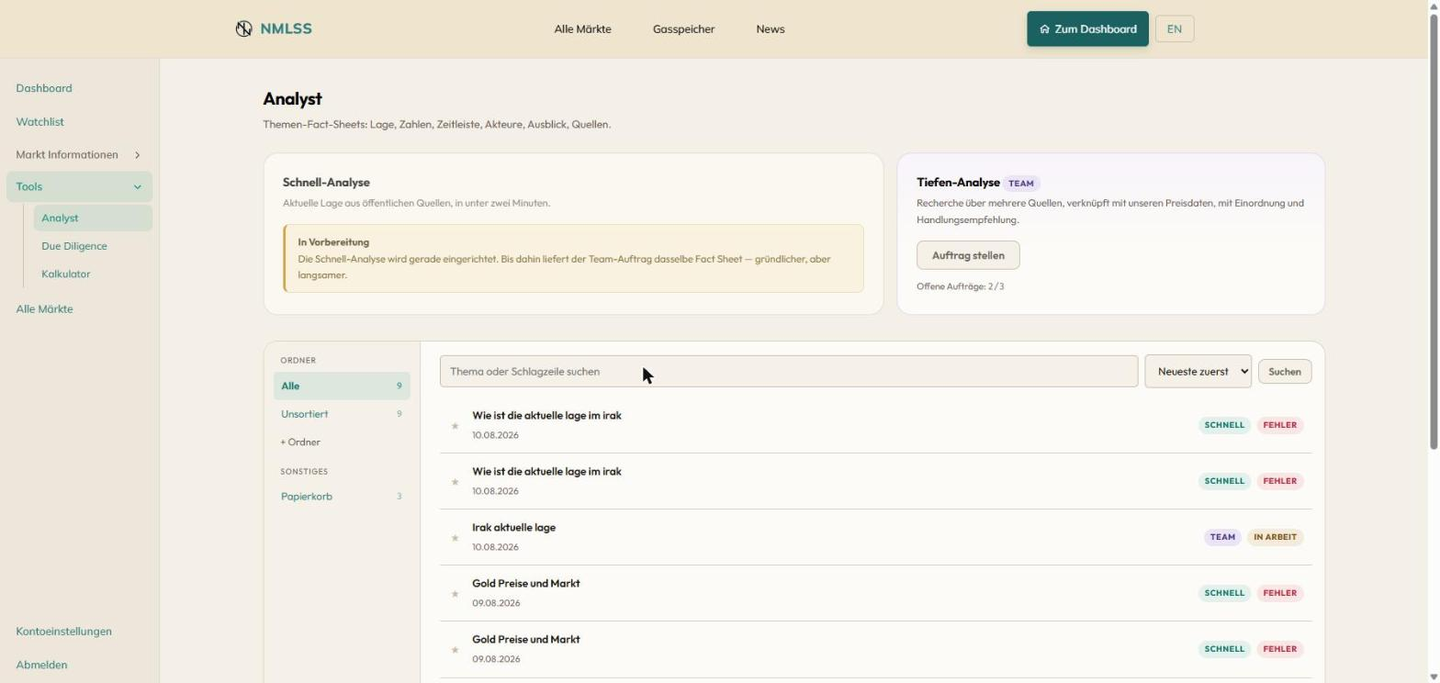The height and width of the screenshot is (683, 1440).
Task: Open Kontoeinstellungen
Action: [64, 631]
